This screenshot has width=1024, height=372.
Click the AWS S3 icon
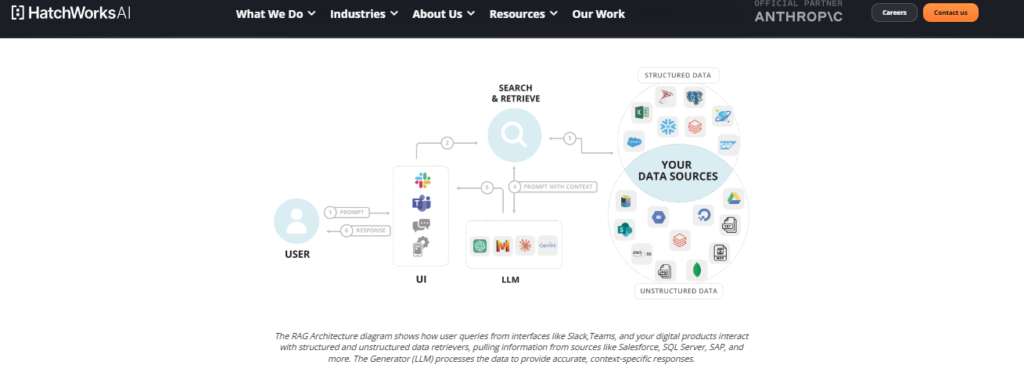point(641,254)
